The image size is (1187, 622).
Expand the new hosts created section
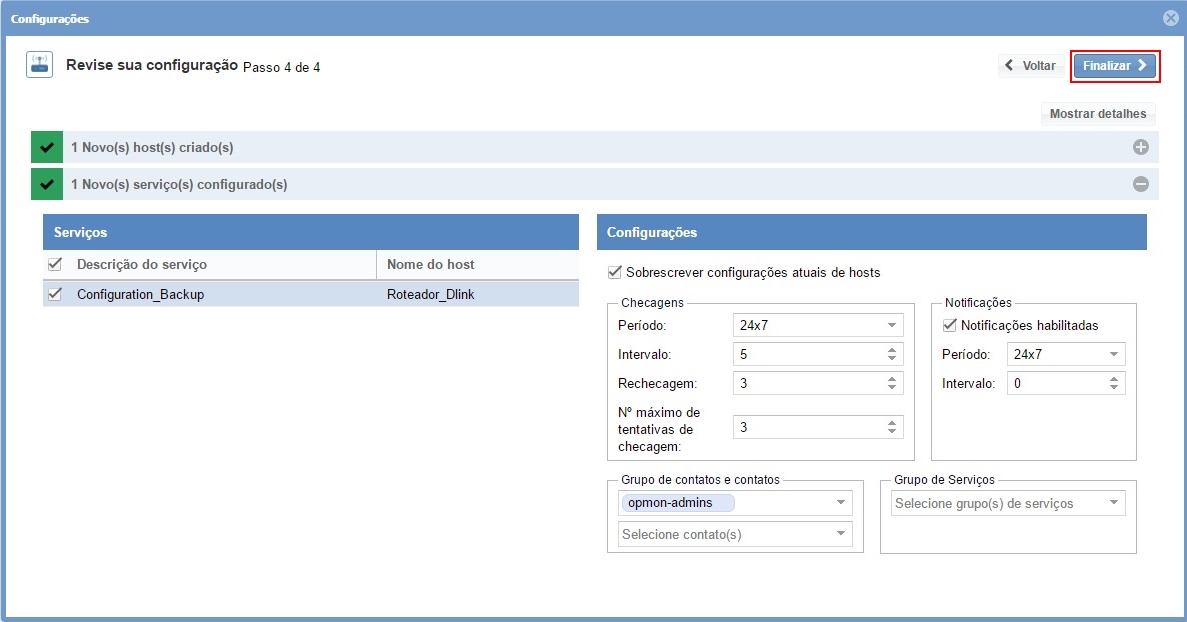[x=1140, y=147]
